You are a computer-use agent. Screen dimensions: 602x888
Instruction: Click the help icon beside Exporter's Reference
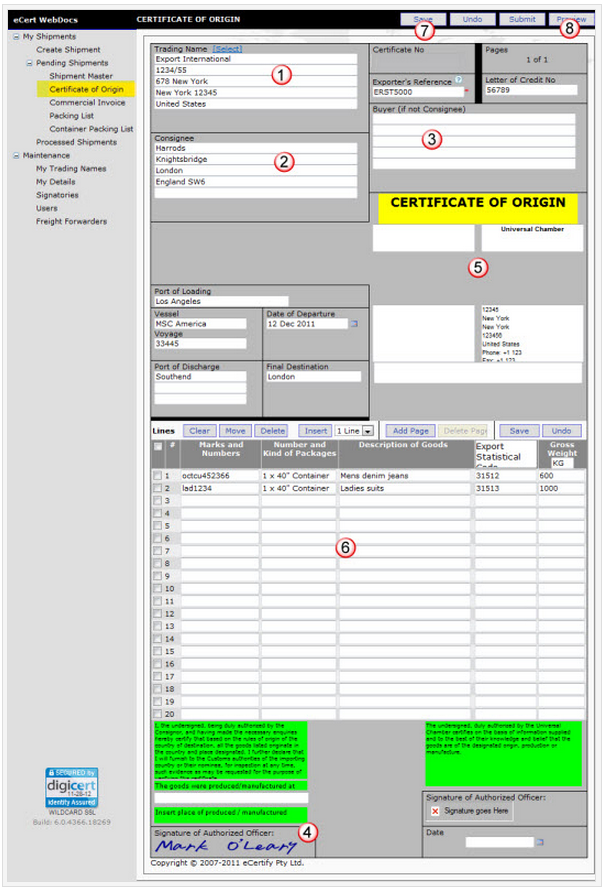pos(458,79)
